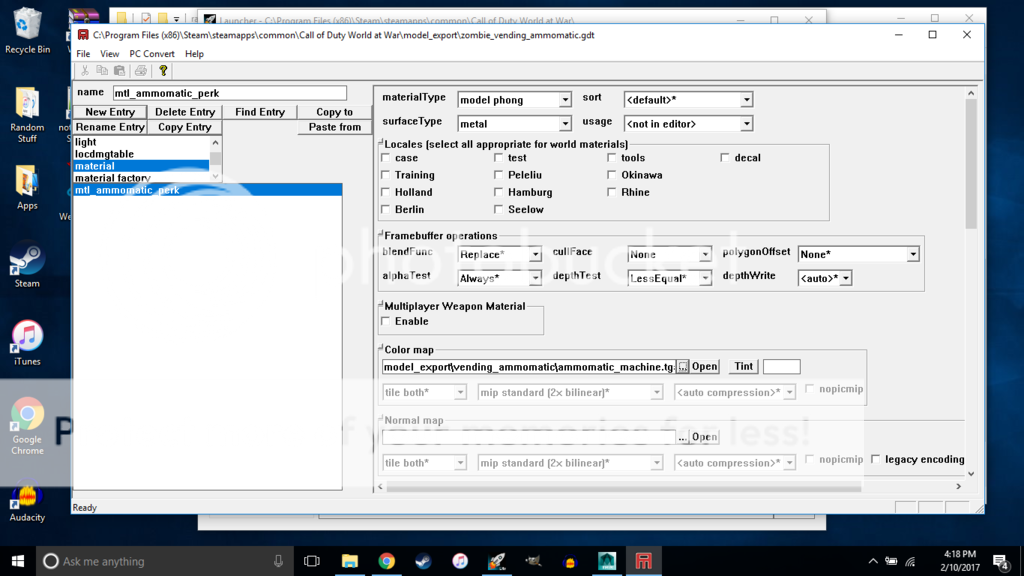Select the iTunes desktop shortcut
The width and height of the screenshot is (1024, 576).
(27, 343)
